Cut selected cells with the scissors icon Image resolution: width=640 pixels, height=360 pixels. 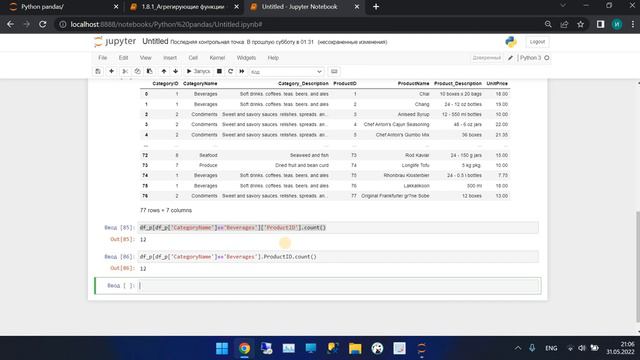[125, 71]
